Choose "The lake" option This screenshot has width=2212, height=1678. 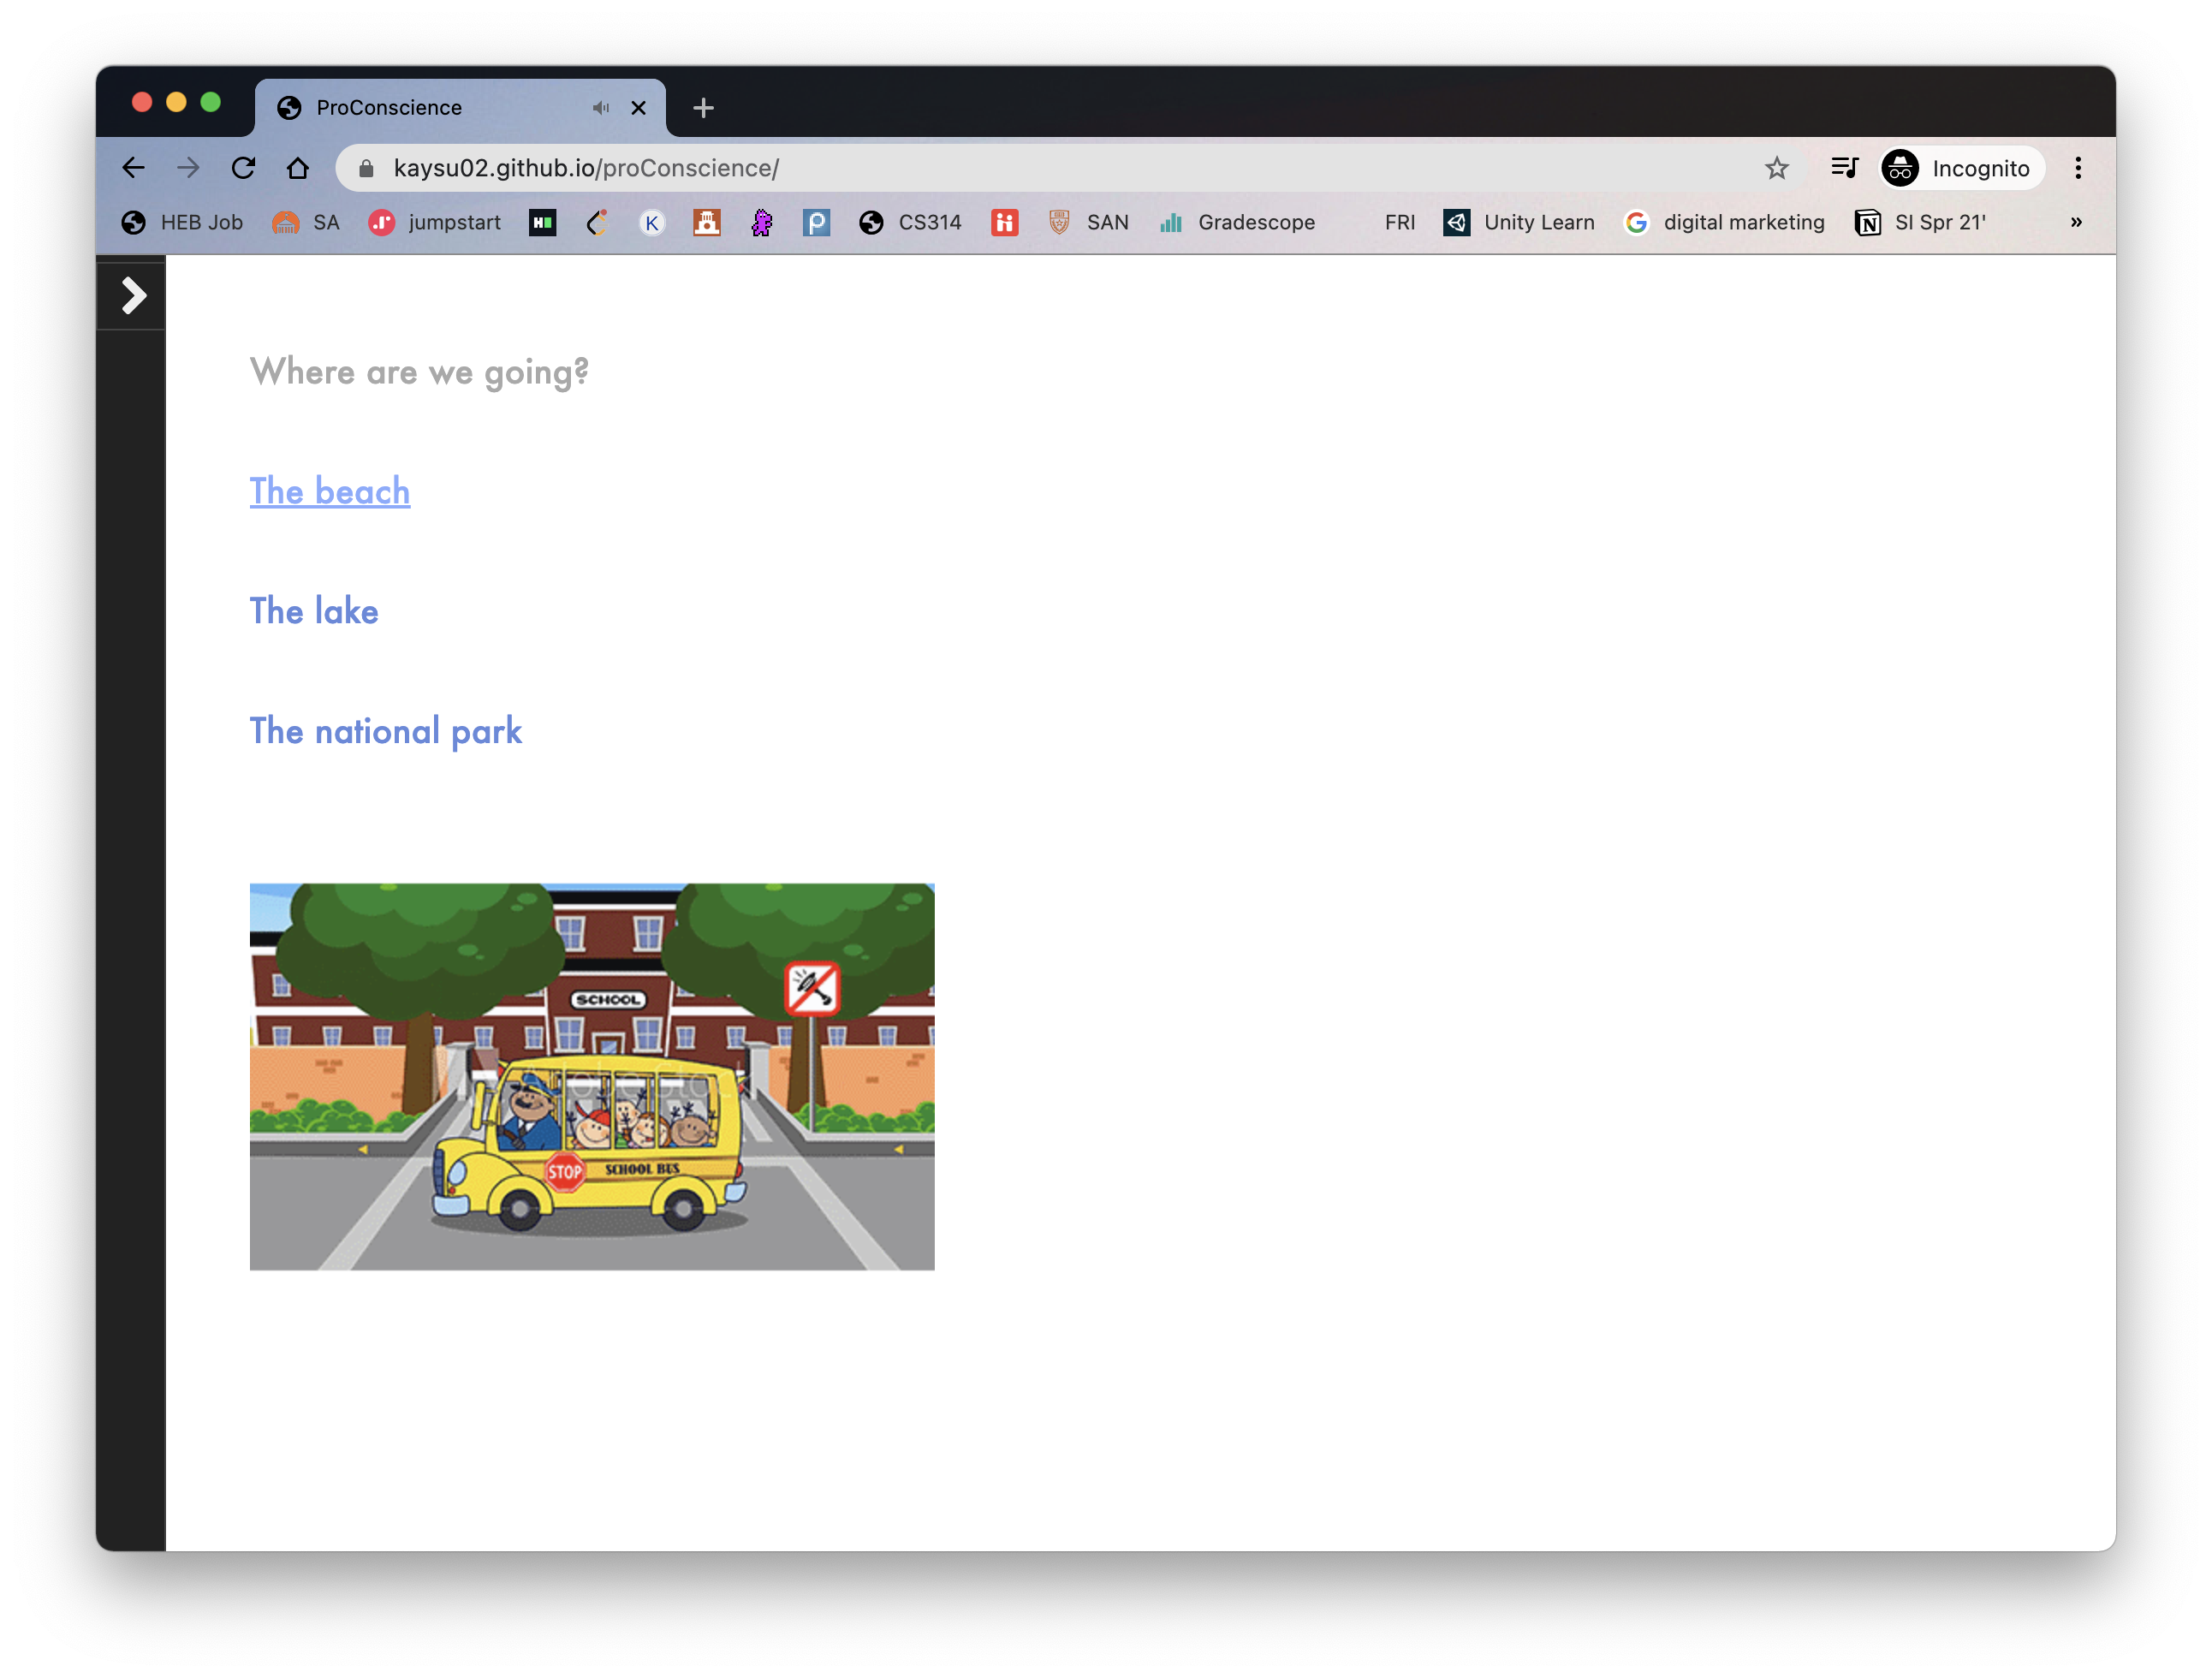(x=314, y=611)
